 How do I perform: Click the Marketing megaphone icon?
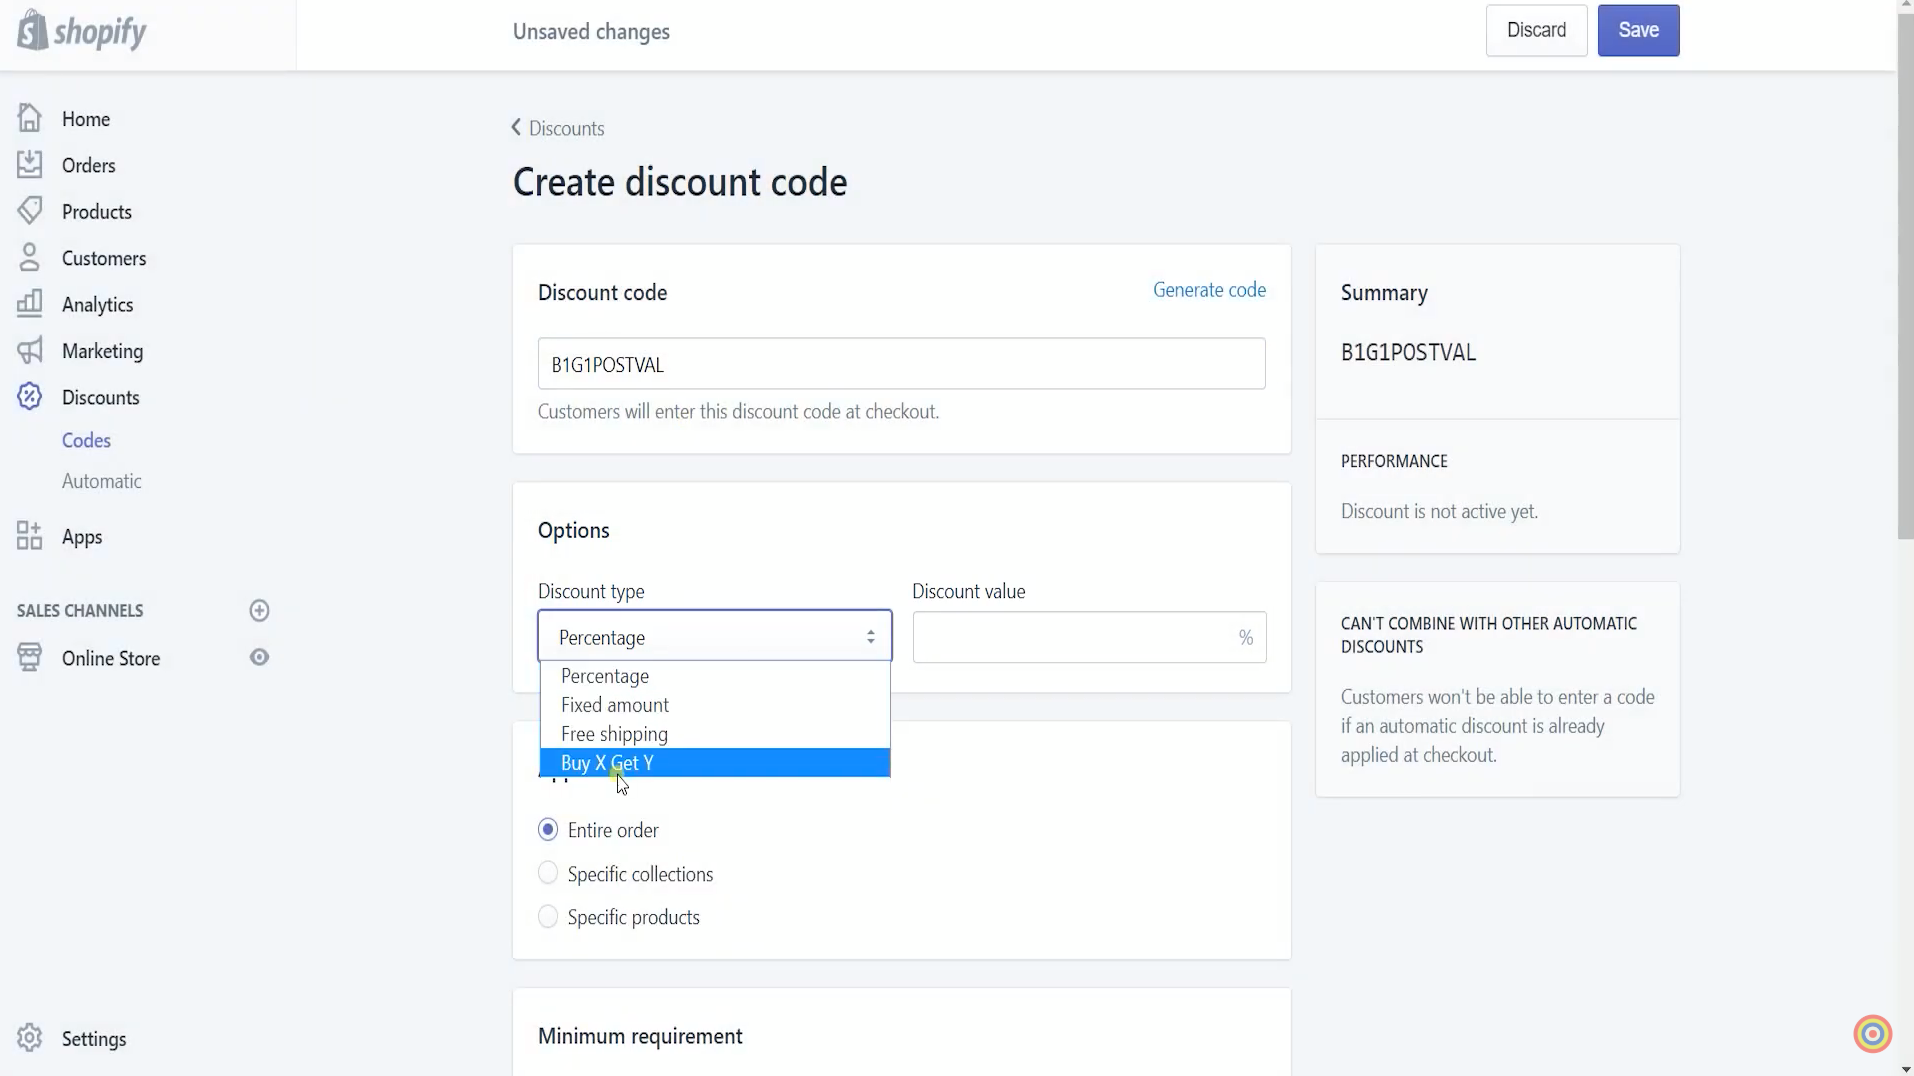pyautogui.click(x=29, y=350)
